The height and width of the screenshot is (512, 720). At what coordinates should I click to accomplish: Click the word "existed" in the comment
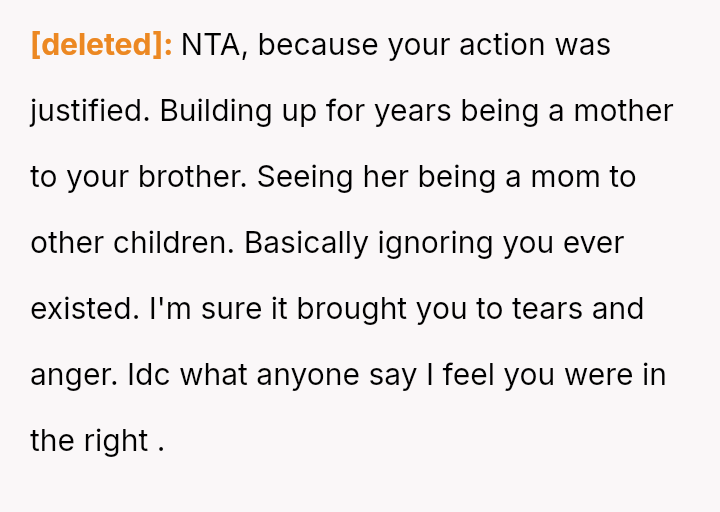coord(84,309)
